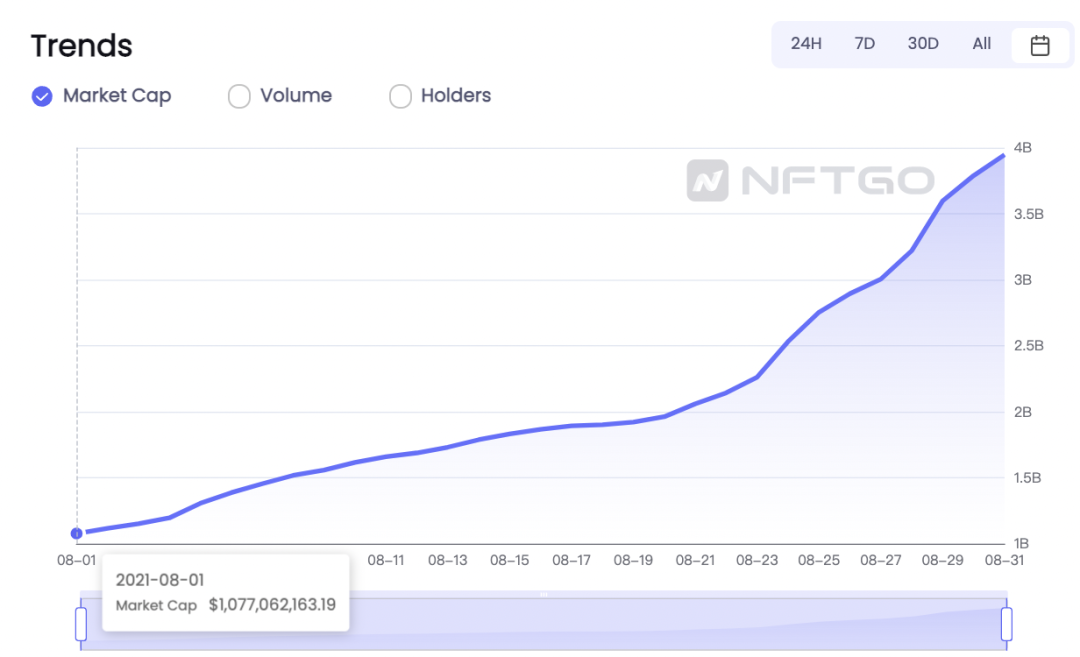1080x657 pixels.
Task: Click the NFTGO watermark text
Action: (838, 180)
